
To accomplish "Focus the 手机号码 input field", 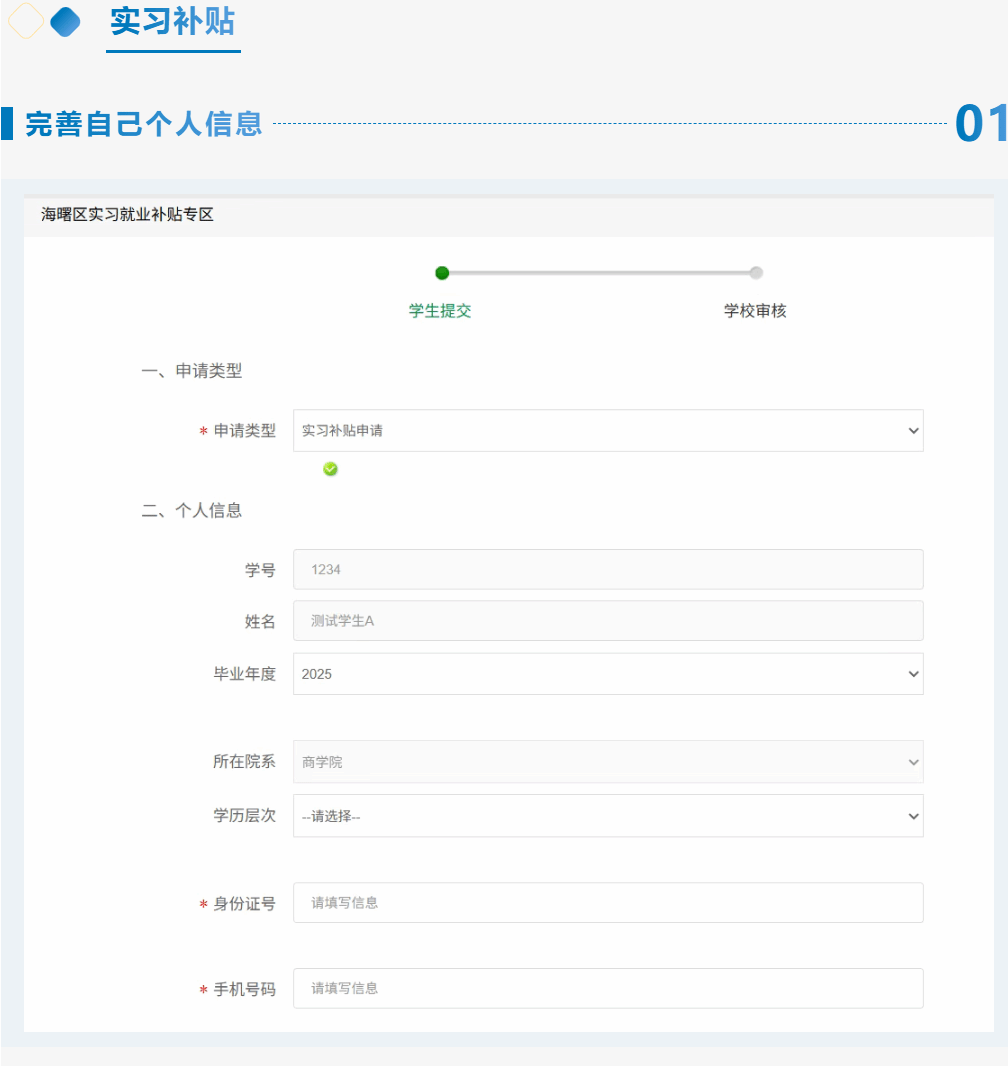I will (608, 989).
